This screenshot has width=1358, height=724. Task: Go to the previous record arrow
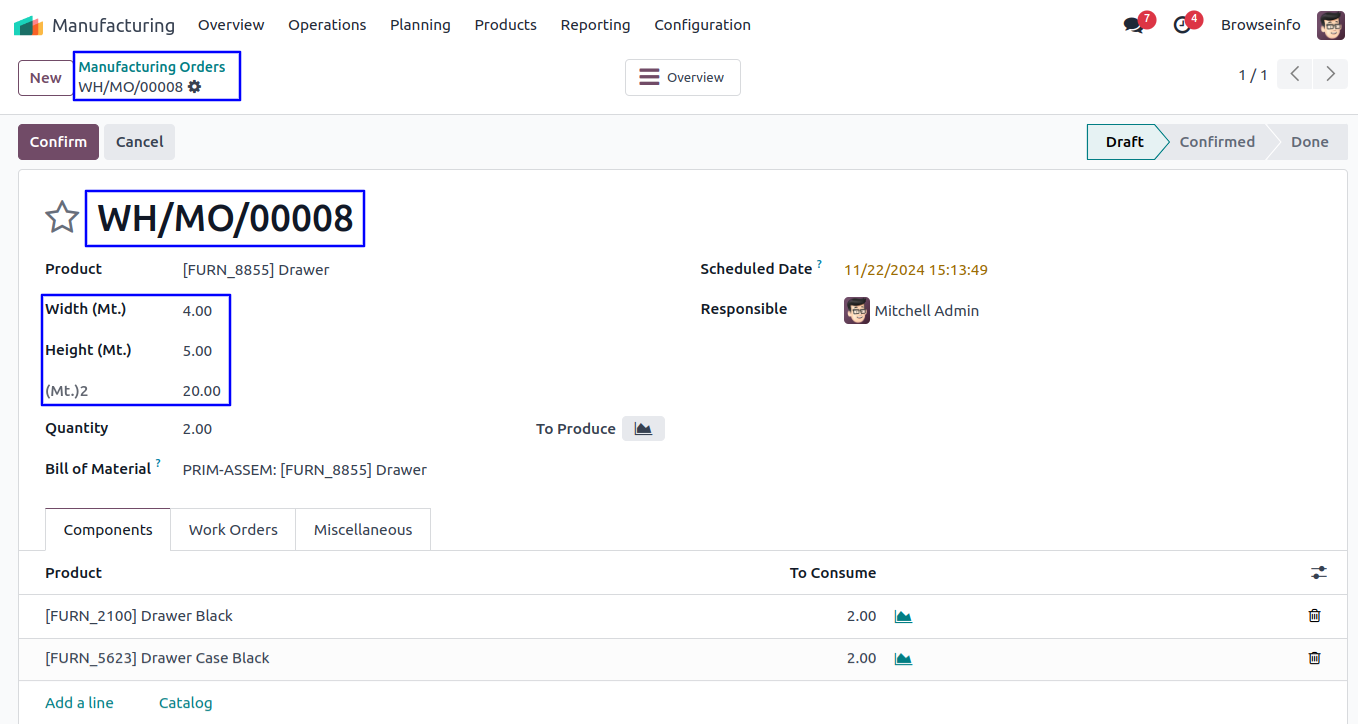1294,74
